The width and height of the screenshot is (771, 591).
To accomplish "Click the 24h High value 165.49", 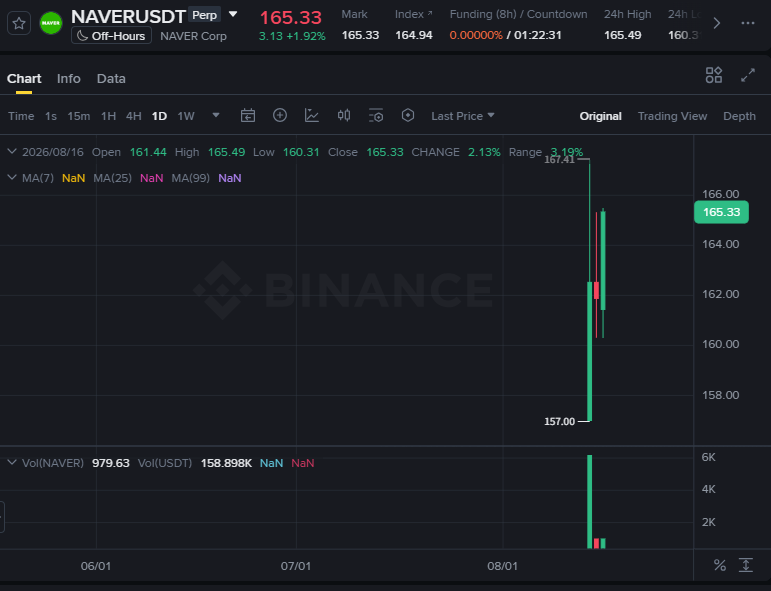I will 623,35.
